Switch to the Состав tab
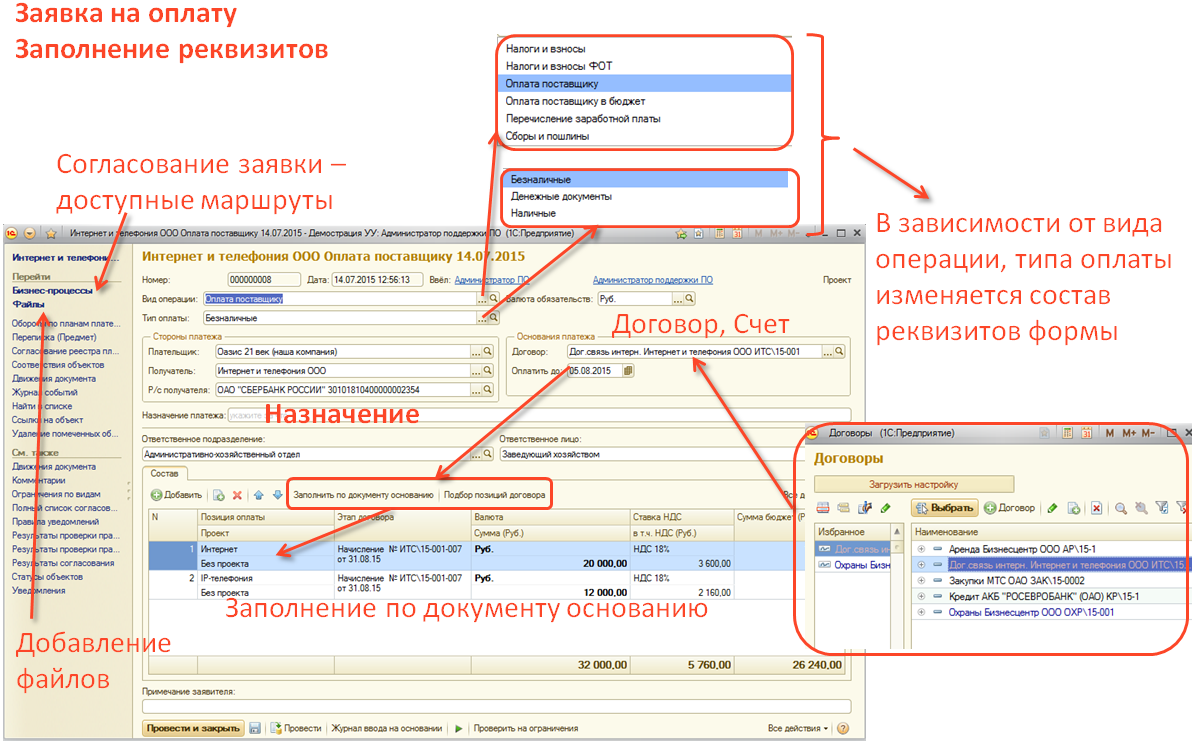 click(x=165, y=473)
